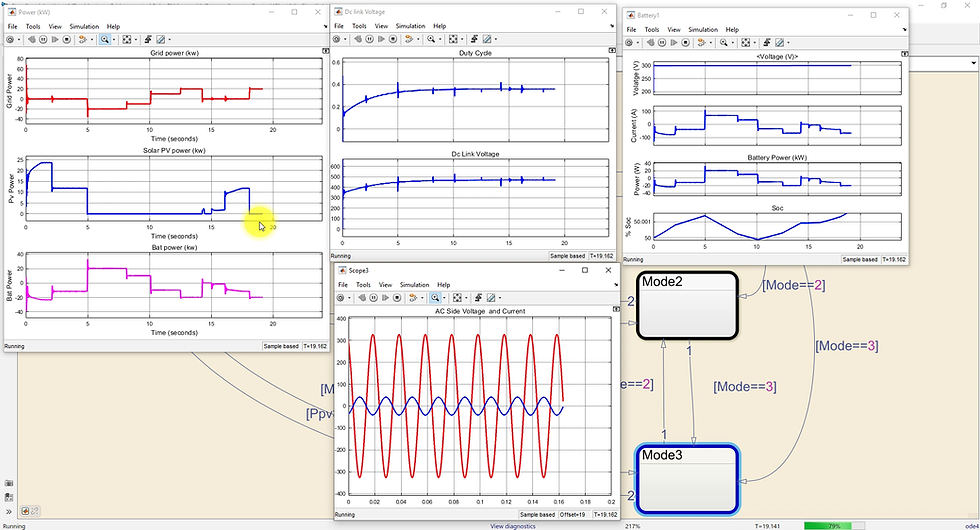980x530 pixels.
Task: Highlight block icon in Scope3 window
Action: coord(412,298)
